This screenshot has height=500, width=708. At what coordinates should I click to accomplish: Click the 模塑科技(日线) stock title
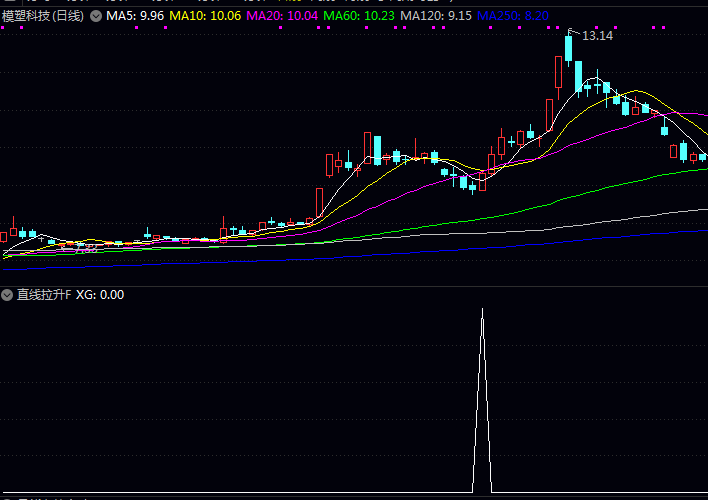[x=43, y=16]
